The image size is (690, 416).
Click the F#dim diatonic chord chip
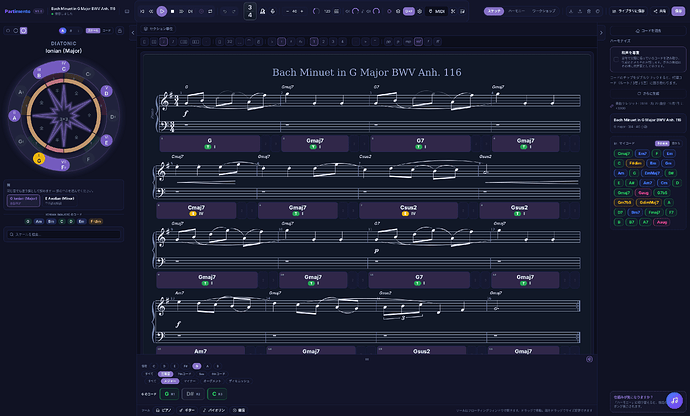96,221
